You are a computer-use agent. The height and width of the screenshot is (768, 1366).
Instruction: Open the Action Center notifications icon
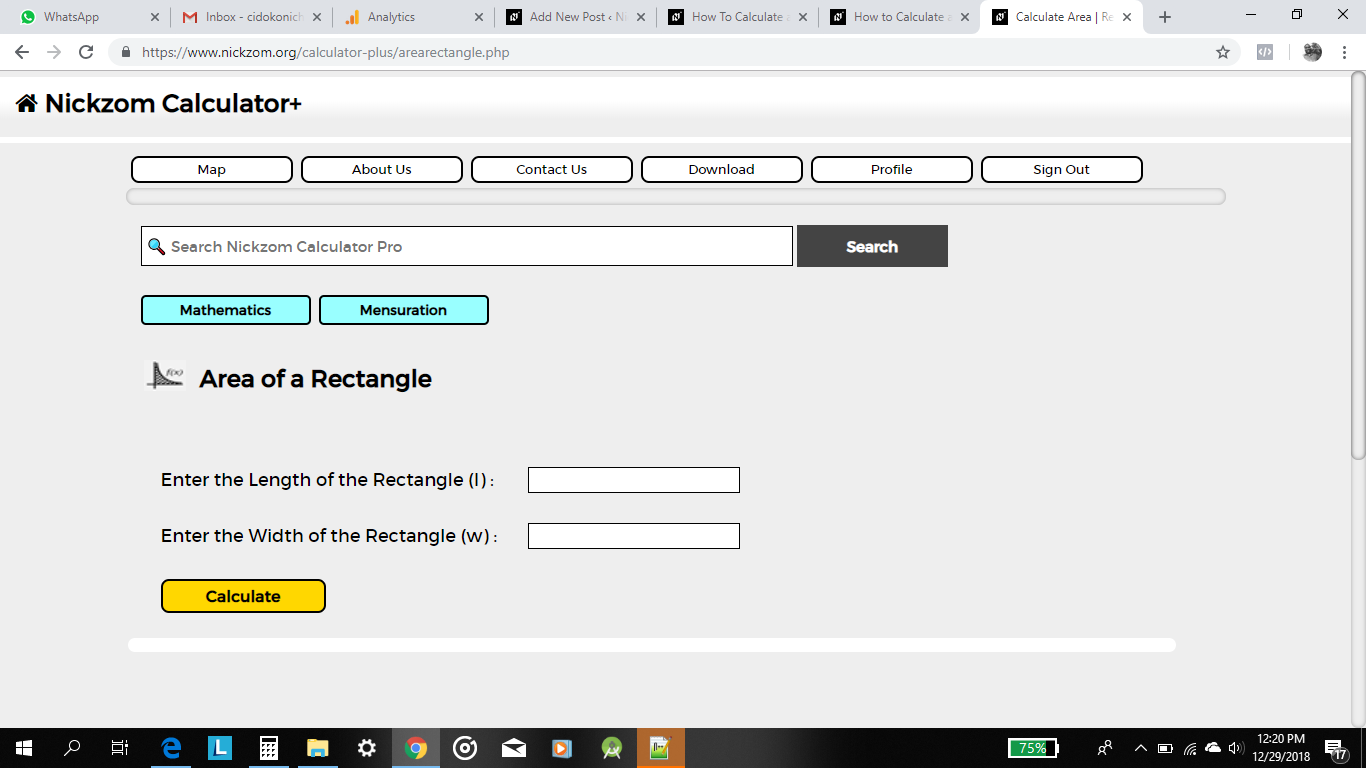(1335, 748)
